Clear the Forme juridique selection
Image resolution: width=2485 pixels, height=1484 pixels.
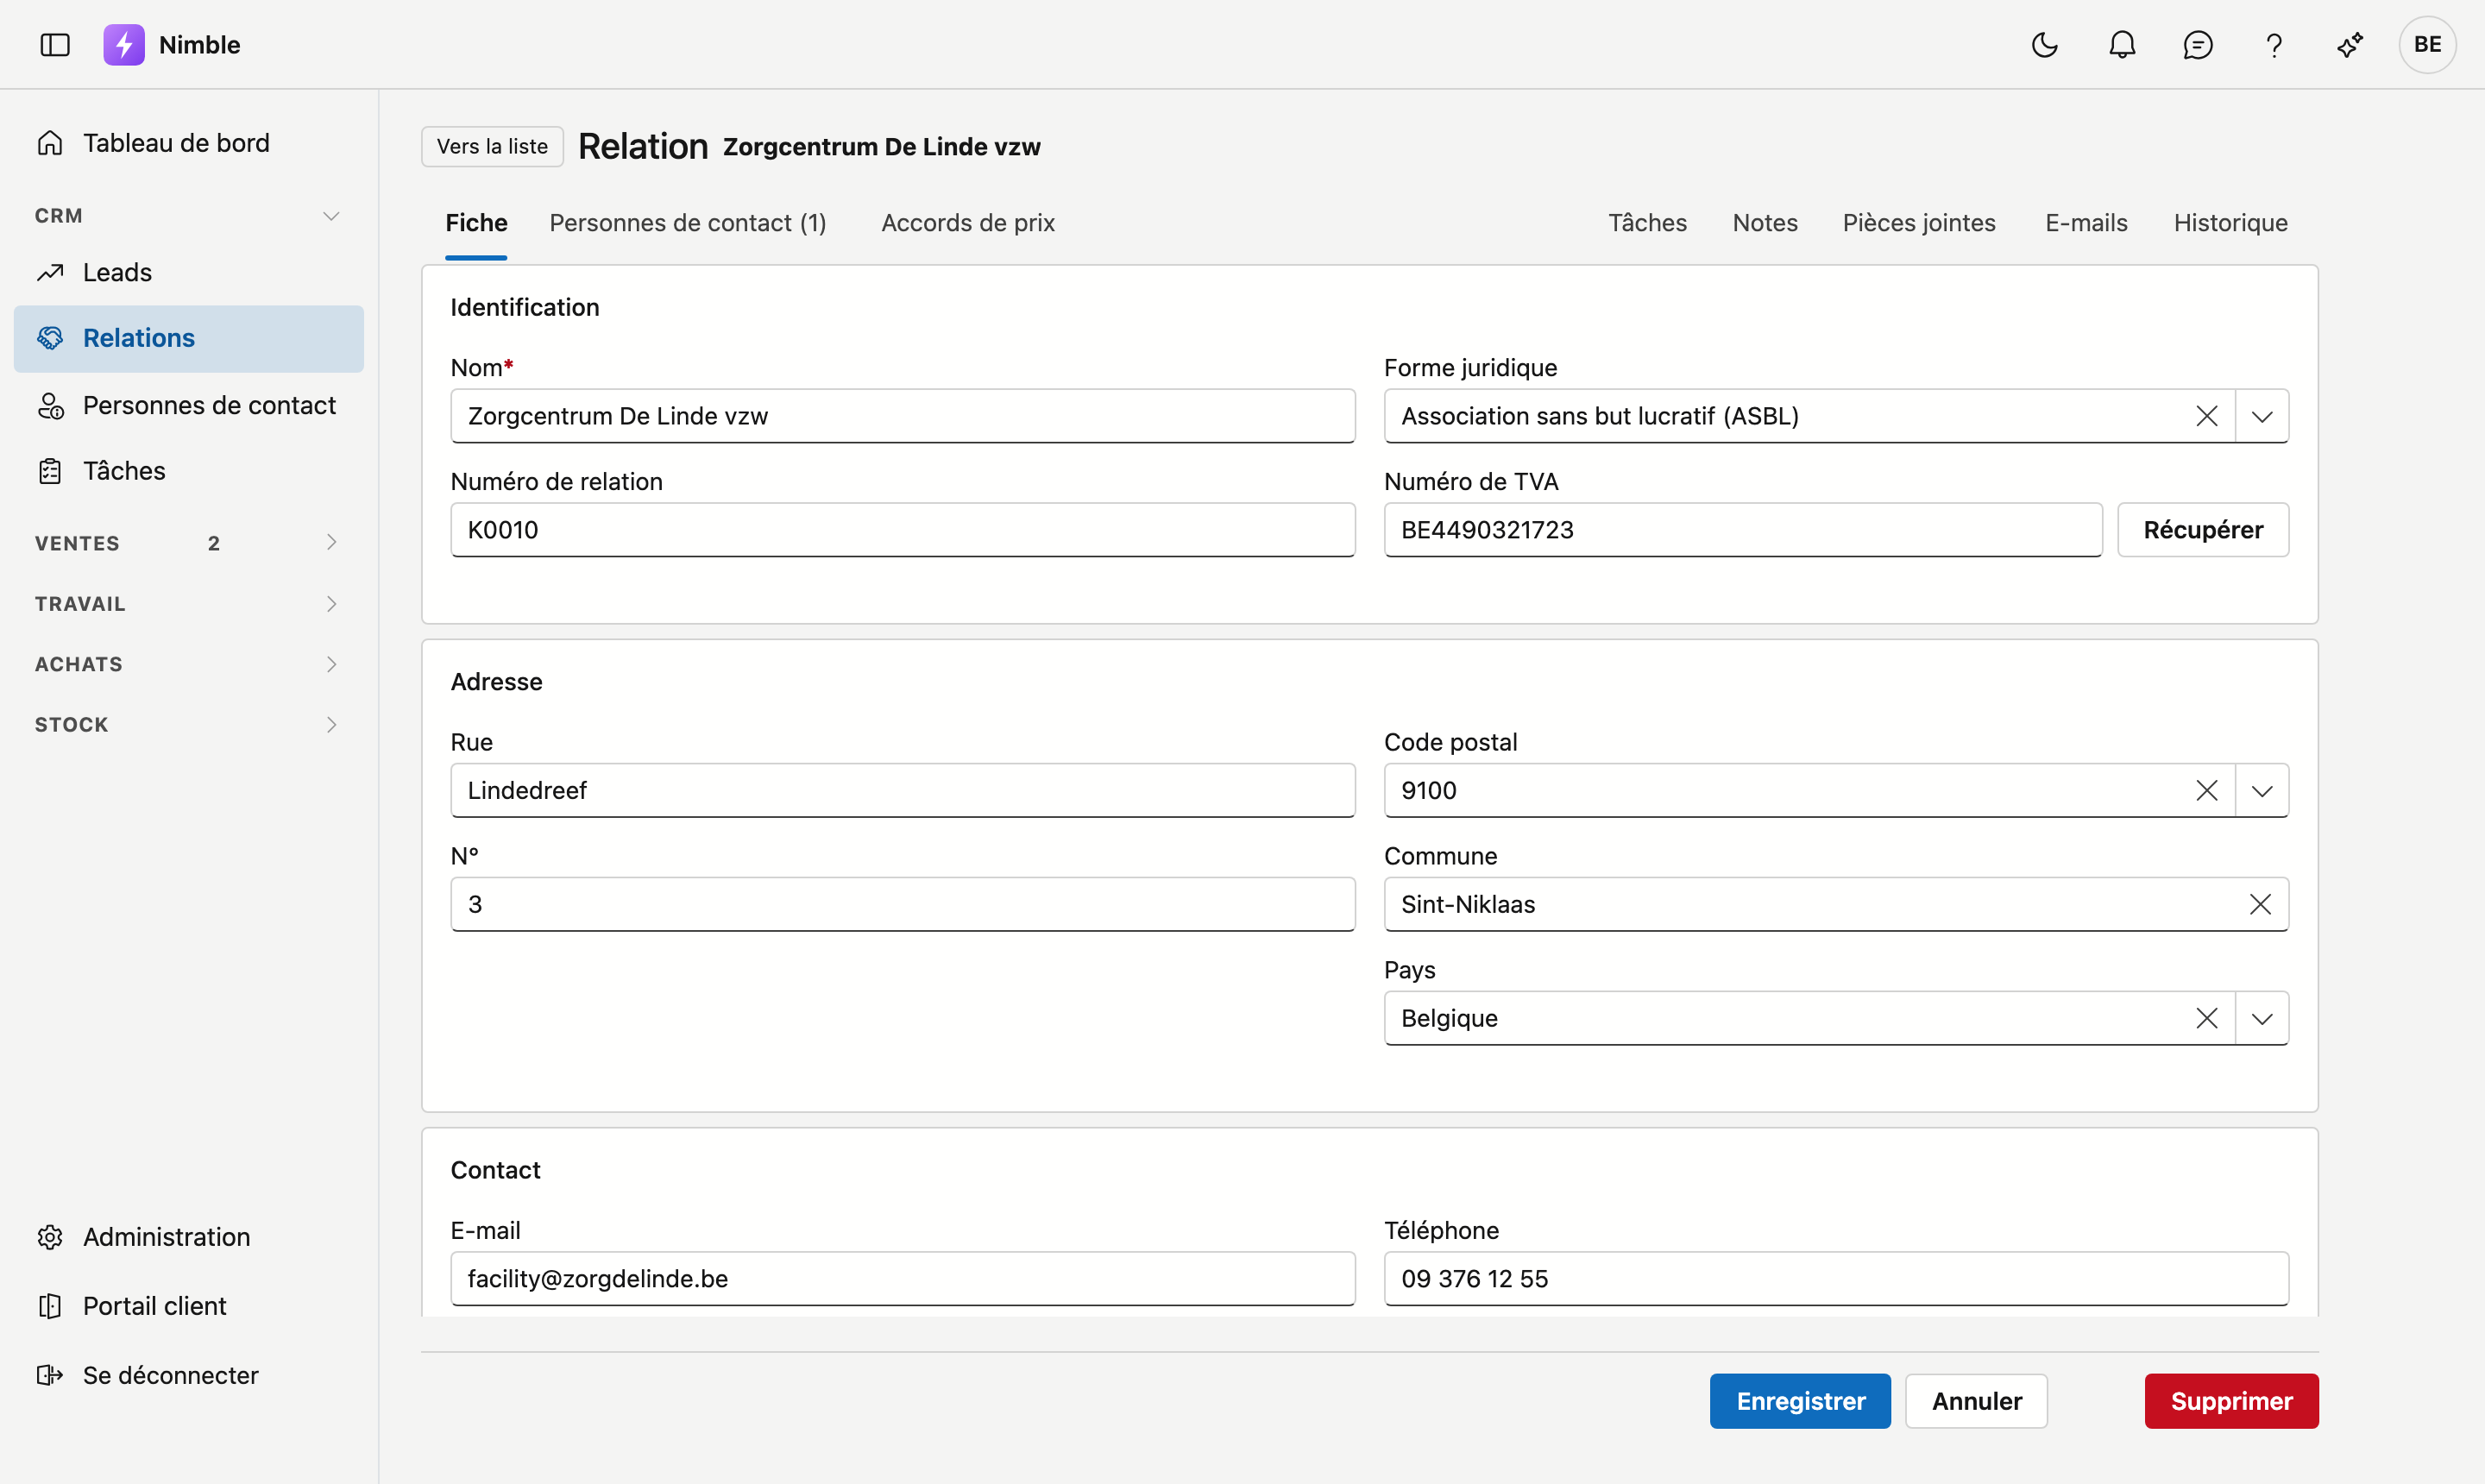point(2207,416)
